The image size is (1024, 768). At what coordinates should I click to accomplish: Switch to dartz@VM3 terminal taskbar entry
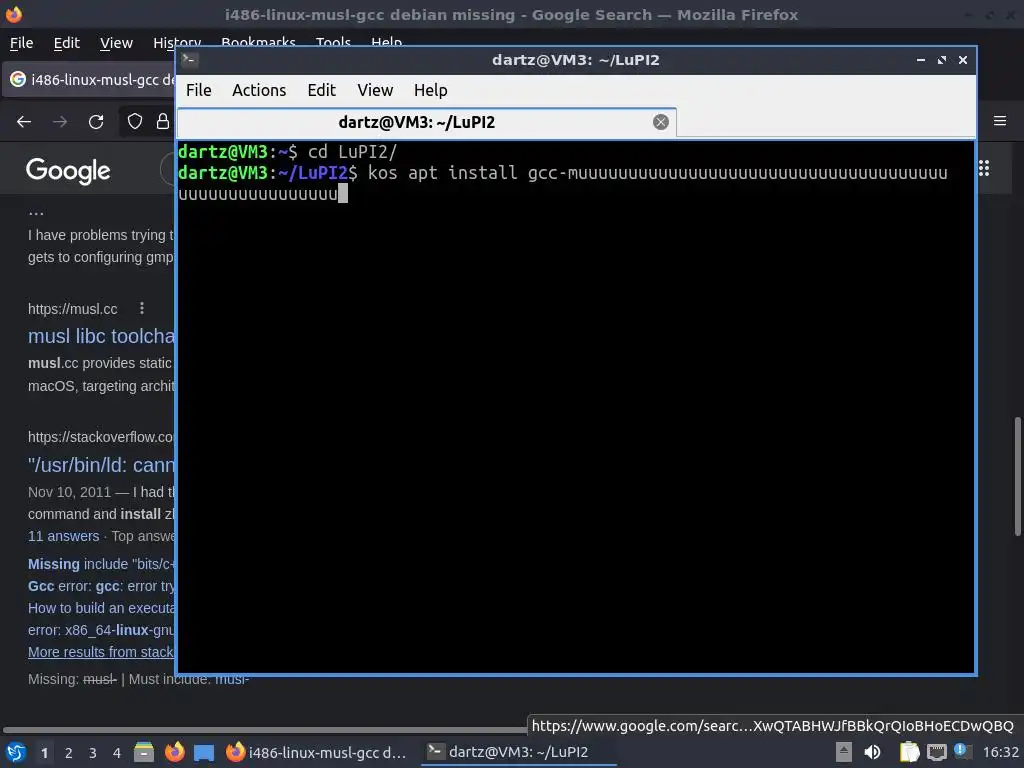519,752
